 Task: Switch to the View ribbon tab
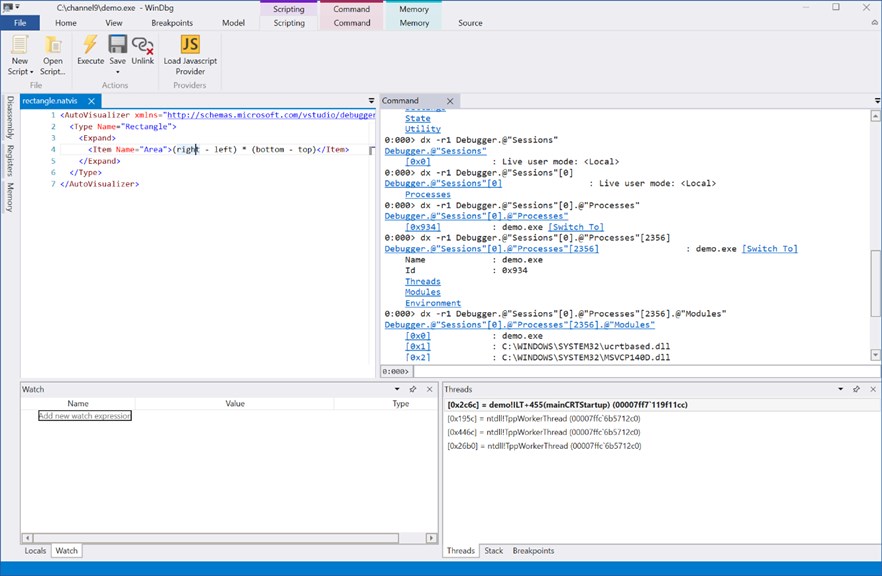[114, 23]
